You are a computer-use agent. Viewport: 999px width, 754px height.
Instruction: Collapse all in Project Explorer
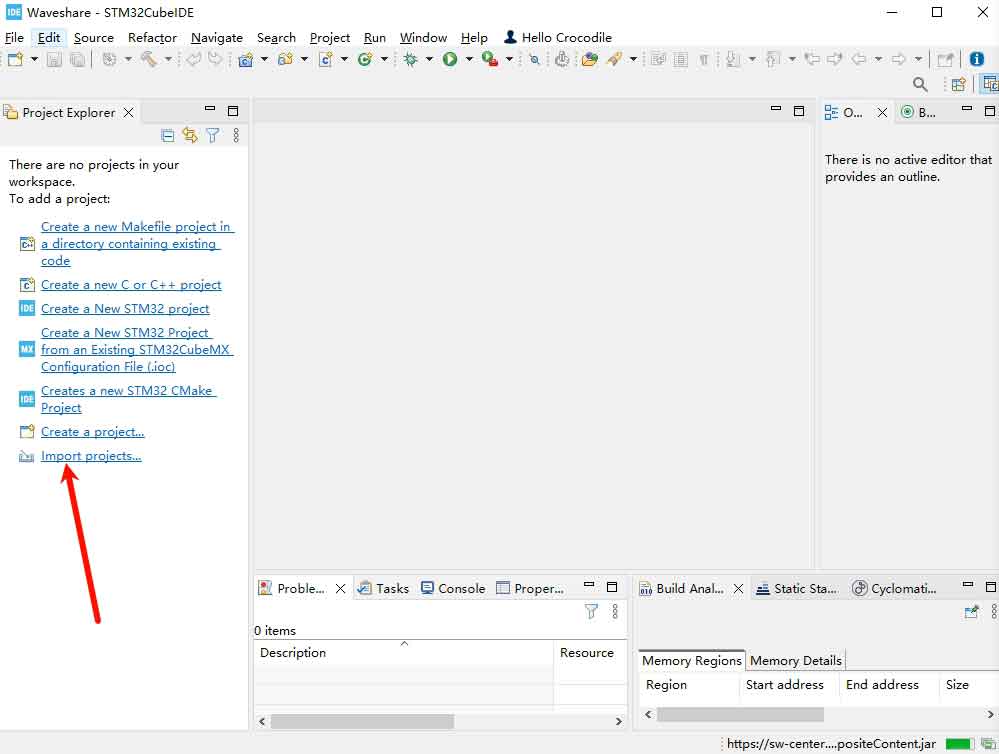click(x=168, y=135)
